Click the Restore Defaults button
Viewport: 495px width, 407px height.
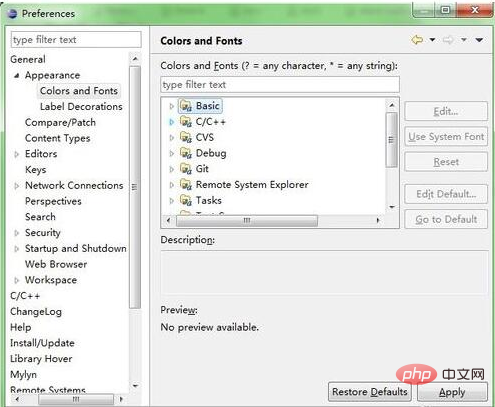(x=370, y=392)
